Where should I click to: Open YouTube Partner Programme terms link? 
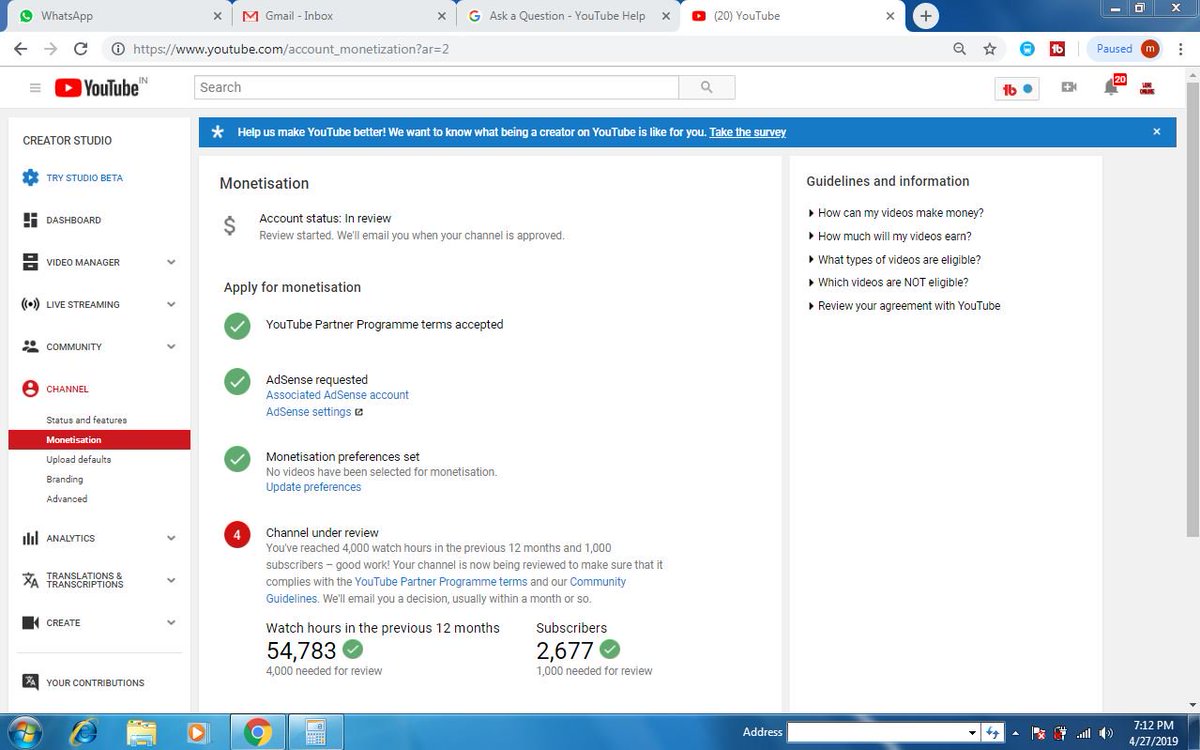tap(441, 582)
